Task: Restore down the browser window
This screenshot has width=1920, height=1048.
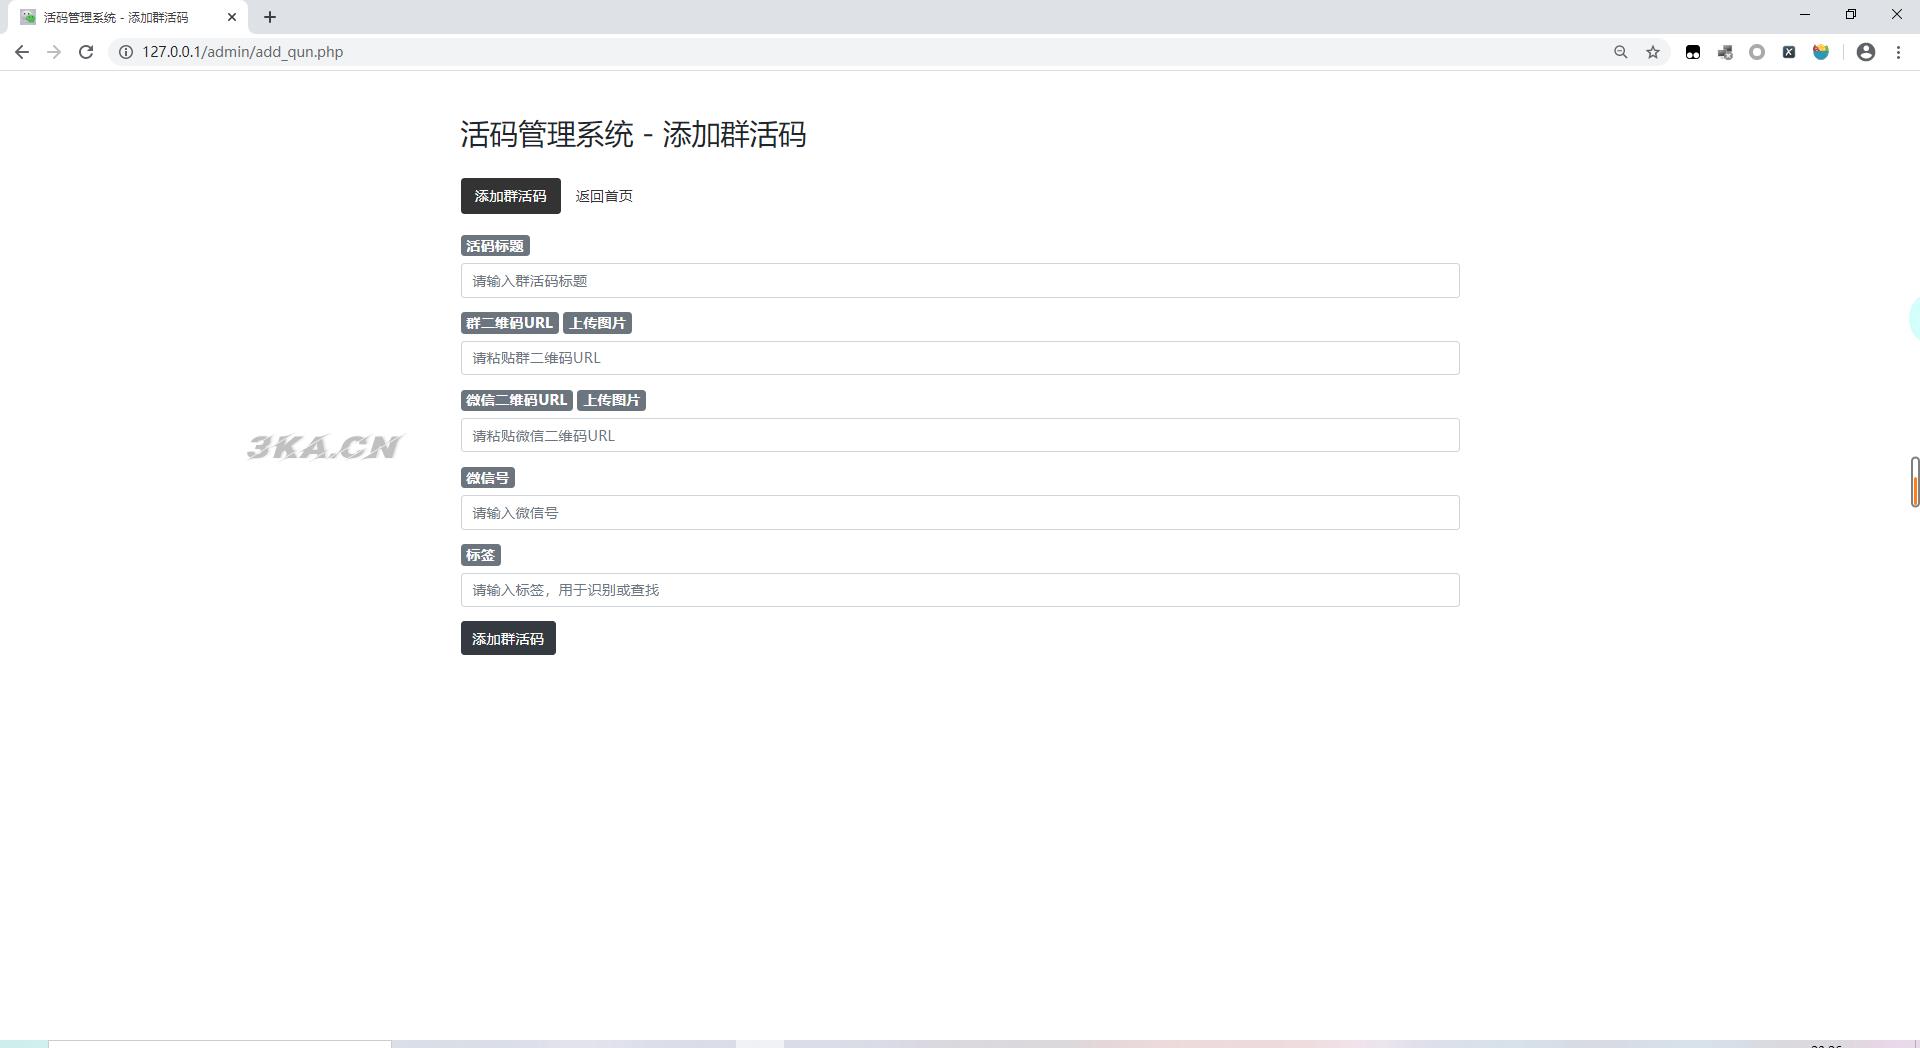Action: coord(1851,14)
